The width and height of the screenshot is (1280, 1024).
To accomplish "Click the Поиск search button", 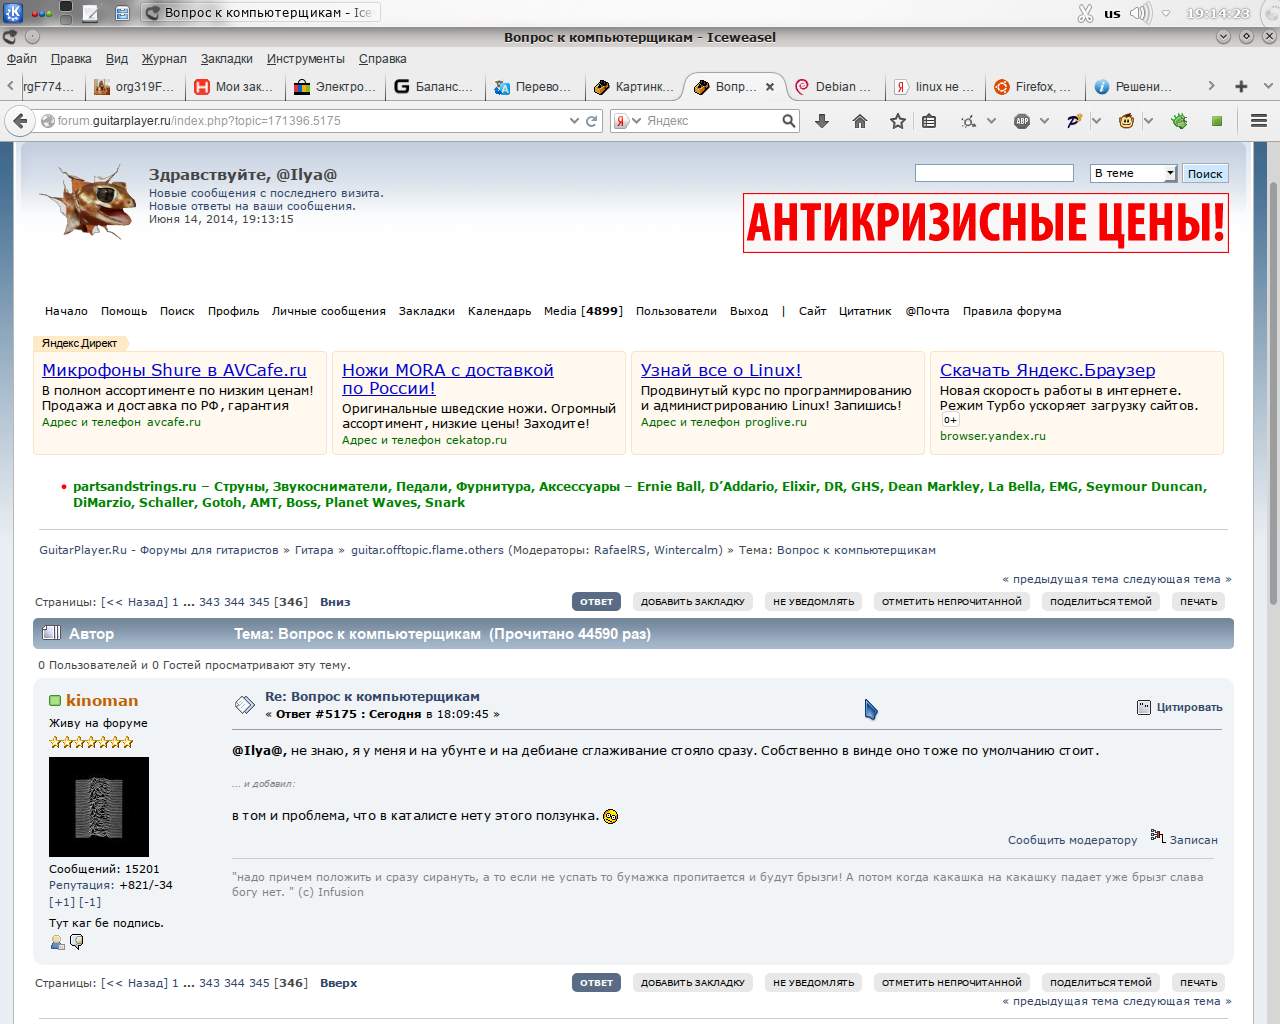I will click(1205, 173).
